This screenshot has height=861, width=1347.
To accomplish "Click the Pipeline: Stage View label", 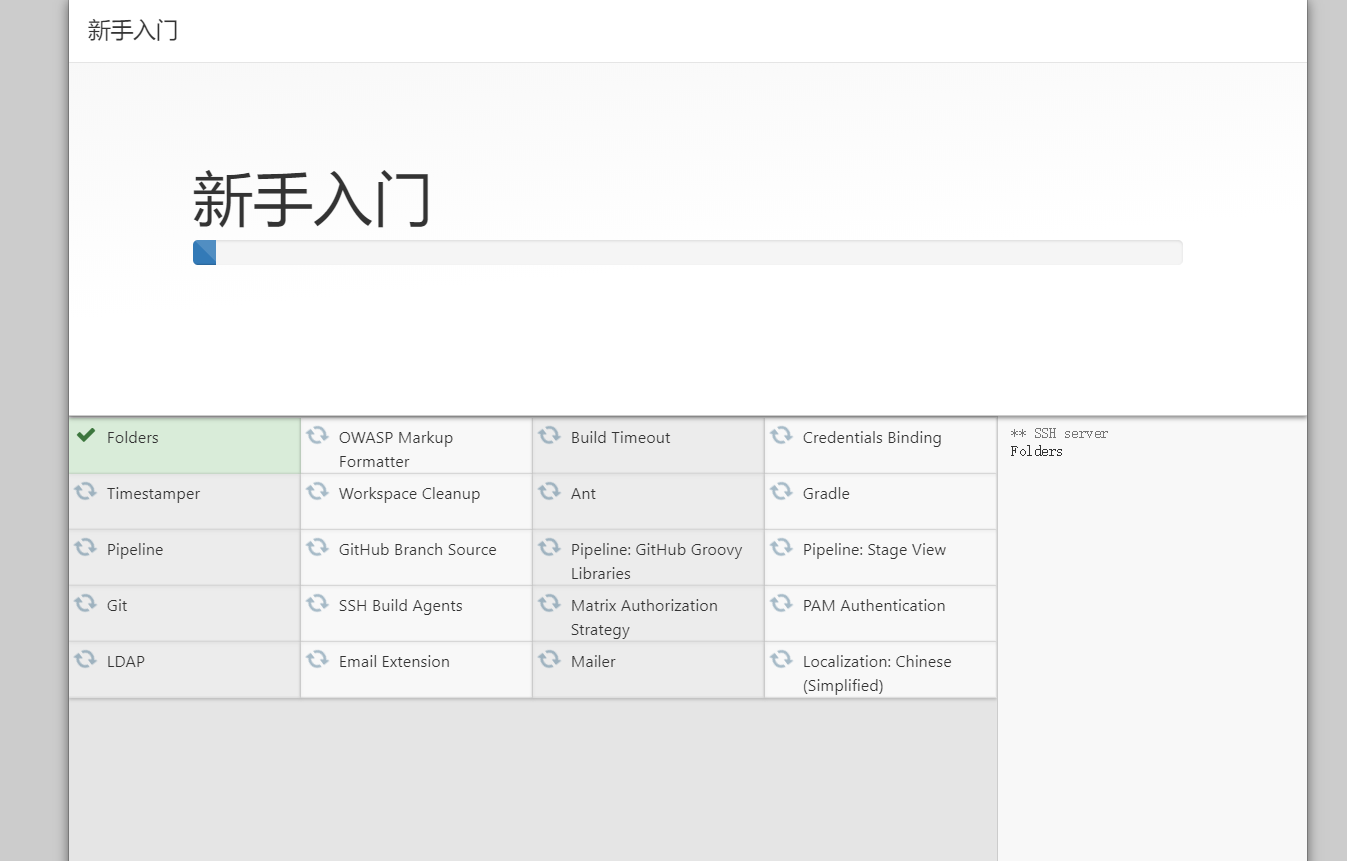I will click(x=874, y=550).
